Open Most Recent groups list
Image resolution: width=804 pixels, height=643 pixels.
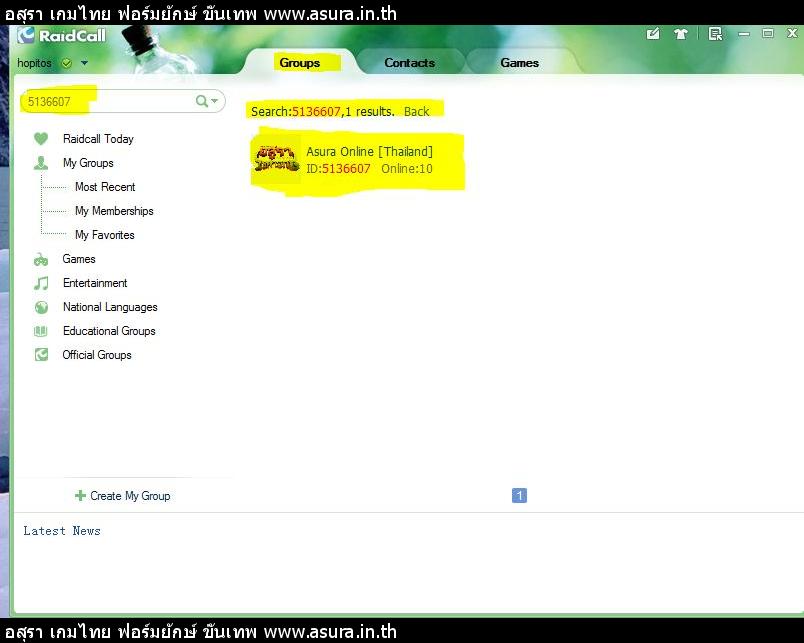click(105, 187)
